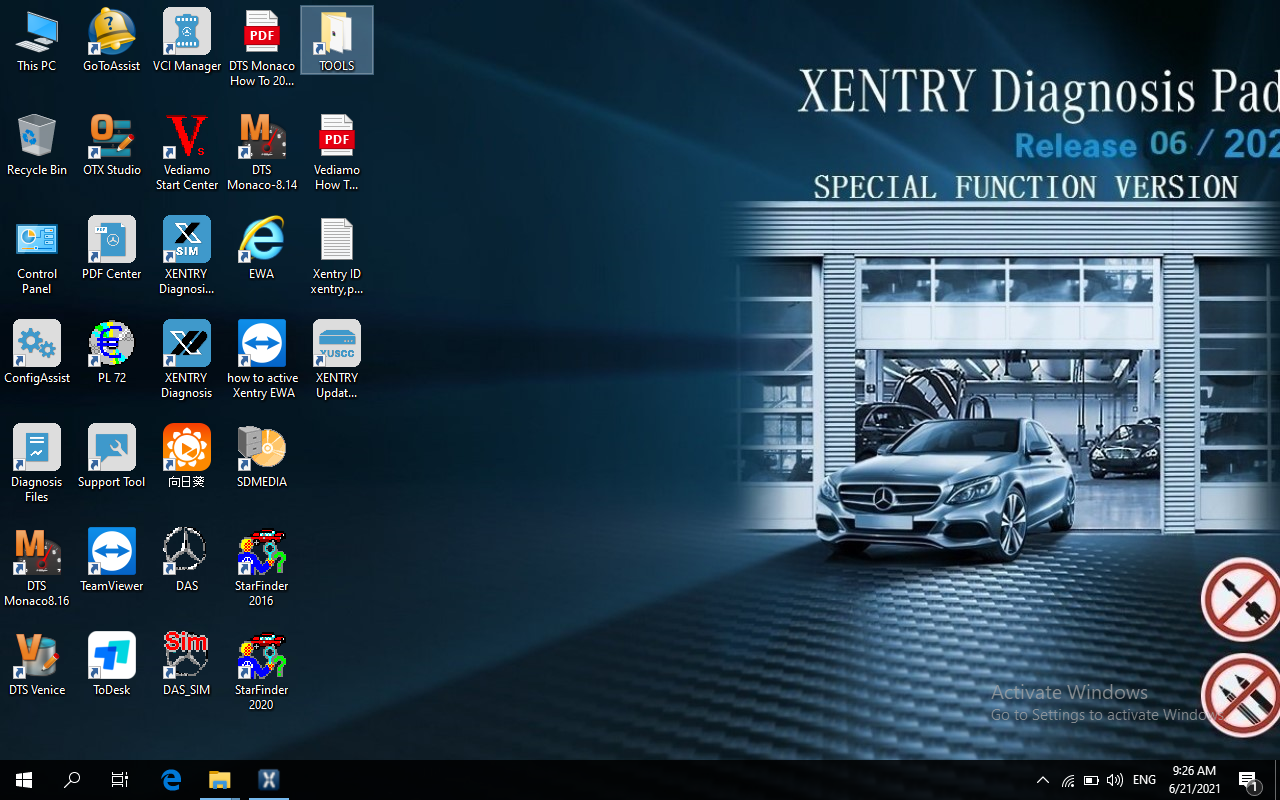The width and height of the screenshot is (1280, 800).
Task: Launch TeamViewer desktop shortcut
Action: (112, 560)
